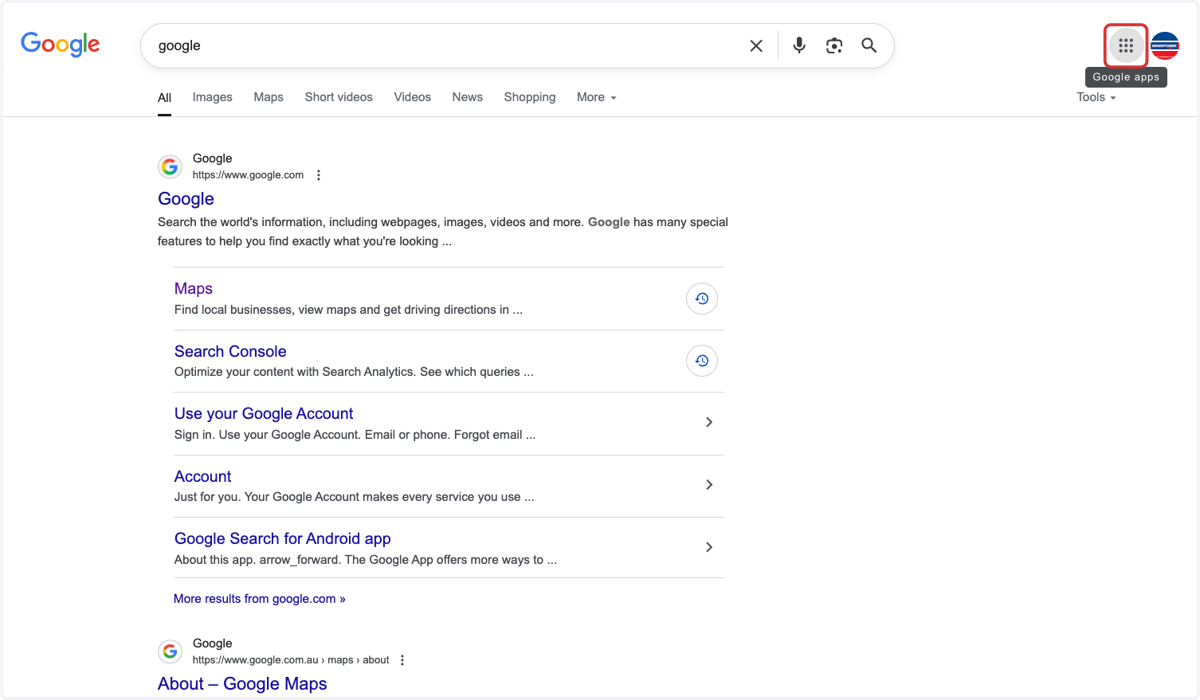The width and height of the screenshot is (1200, 700).
Task: Expand the Account sitelink chevron
Action: (x=709, y=485)
